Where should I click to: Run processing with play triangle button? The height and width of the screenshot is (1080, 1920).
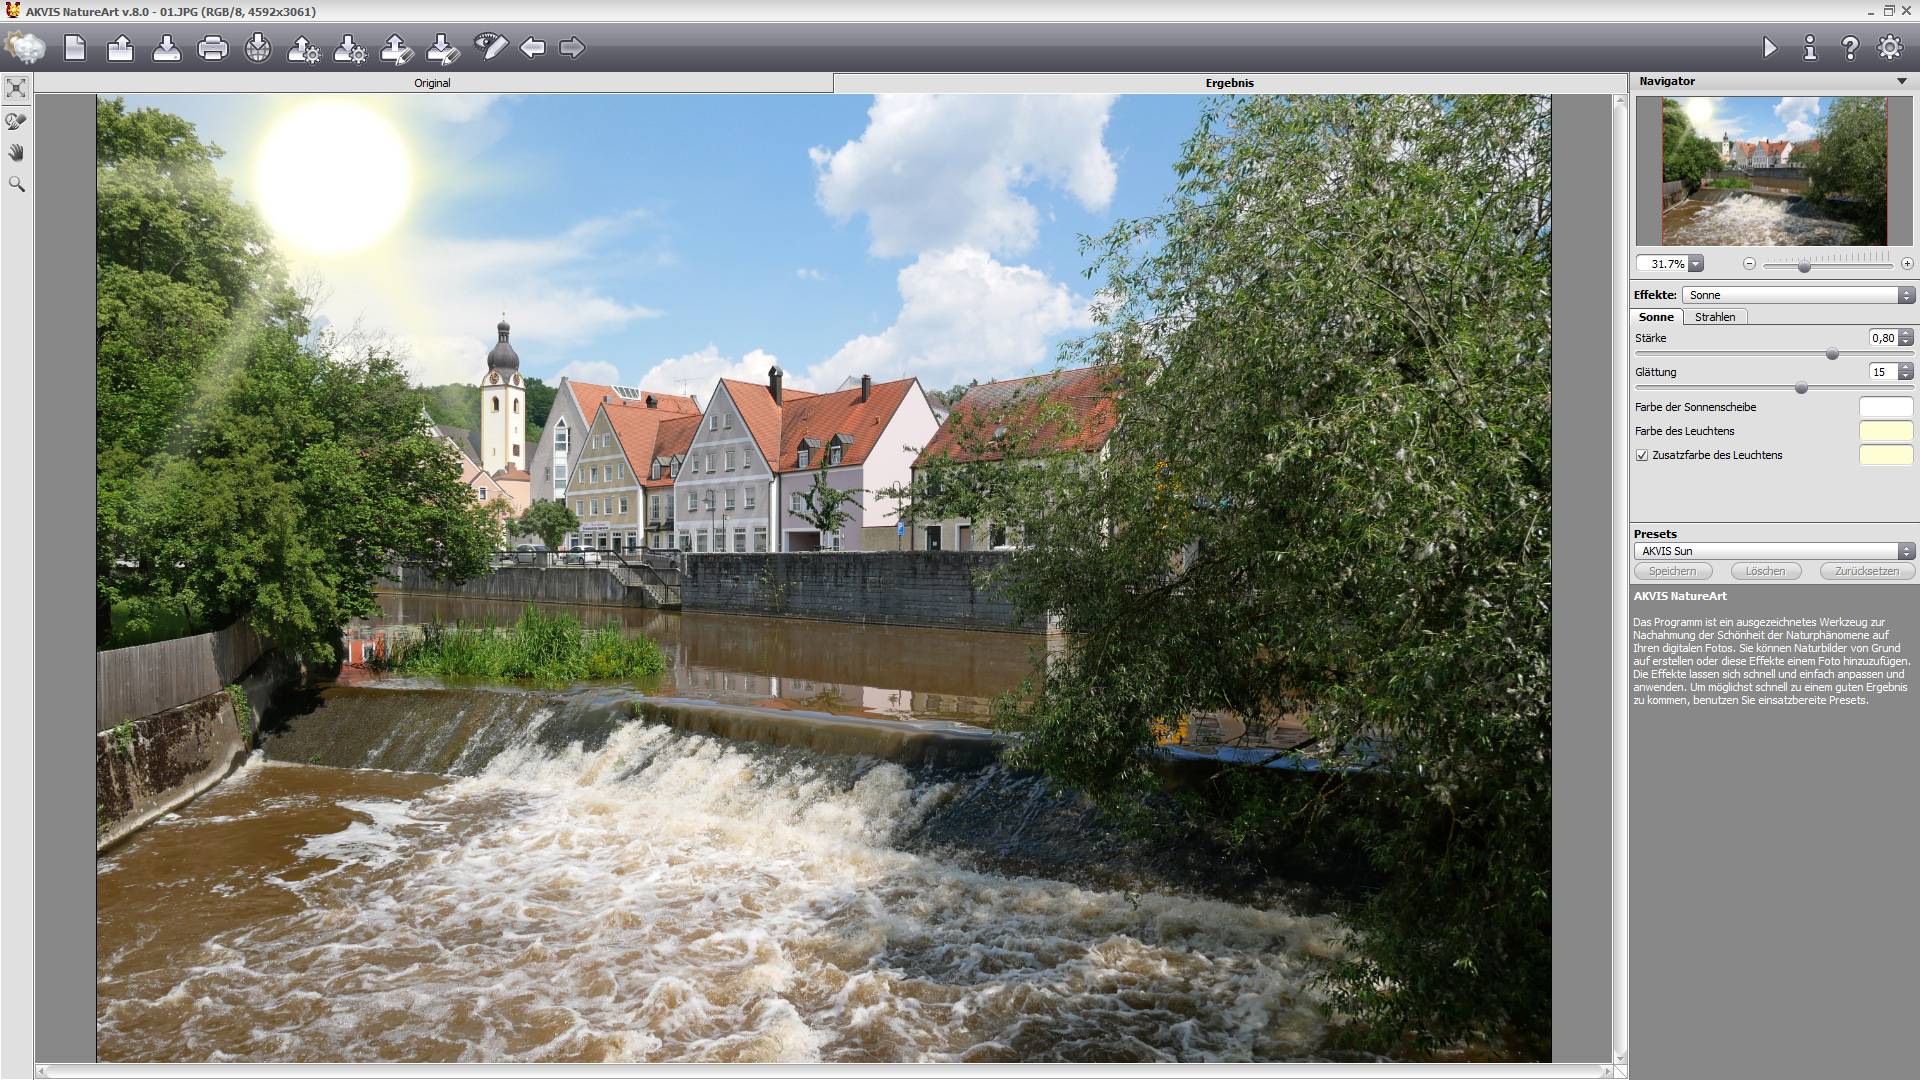click(x=1770, y=47)
